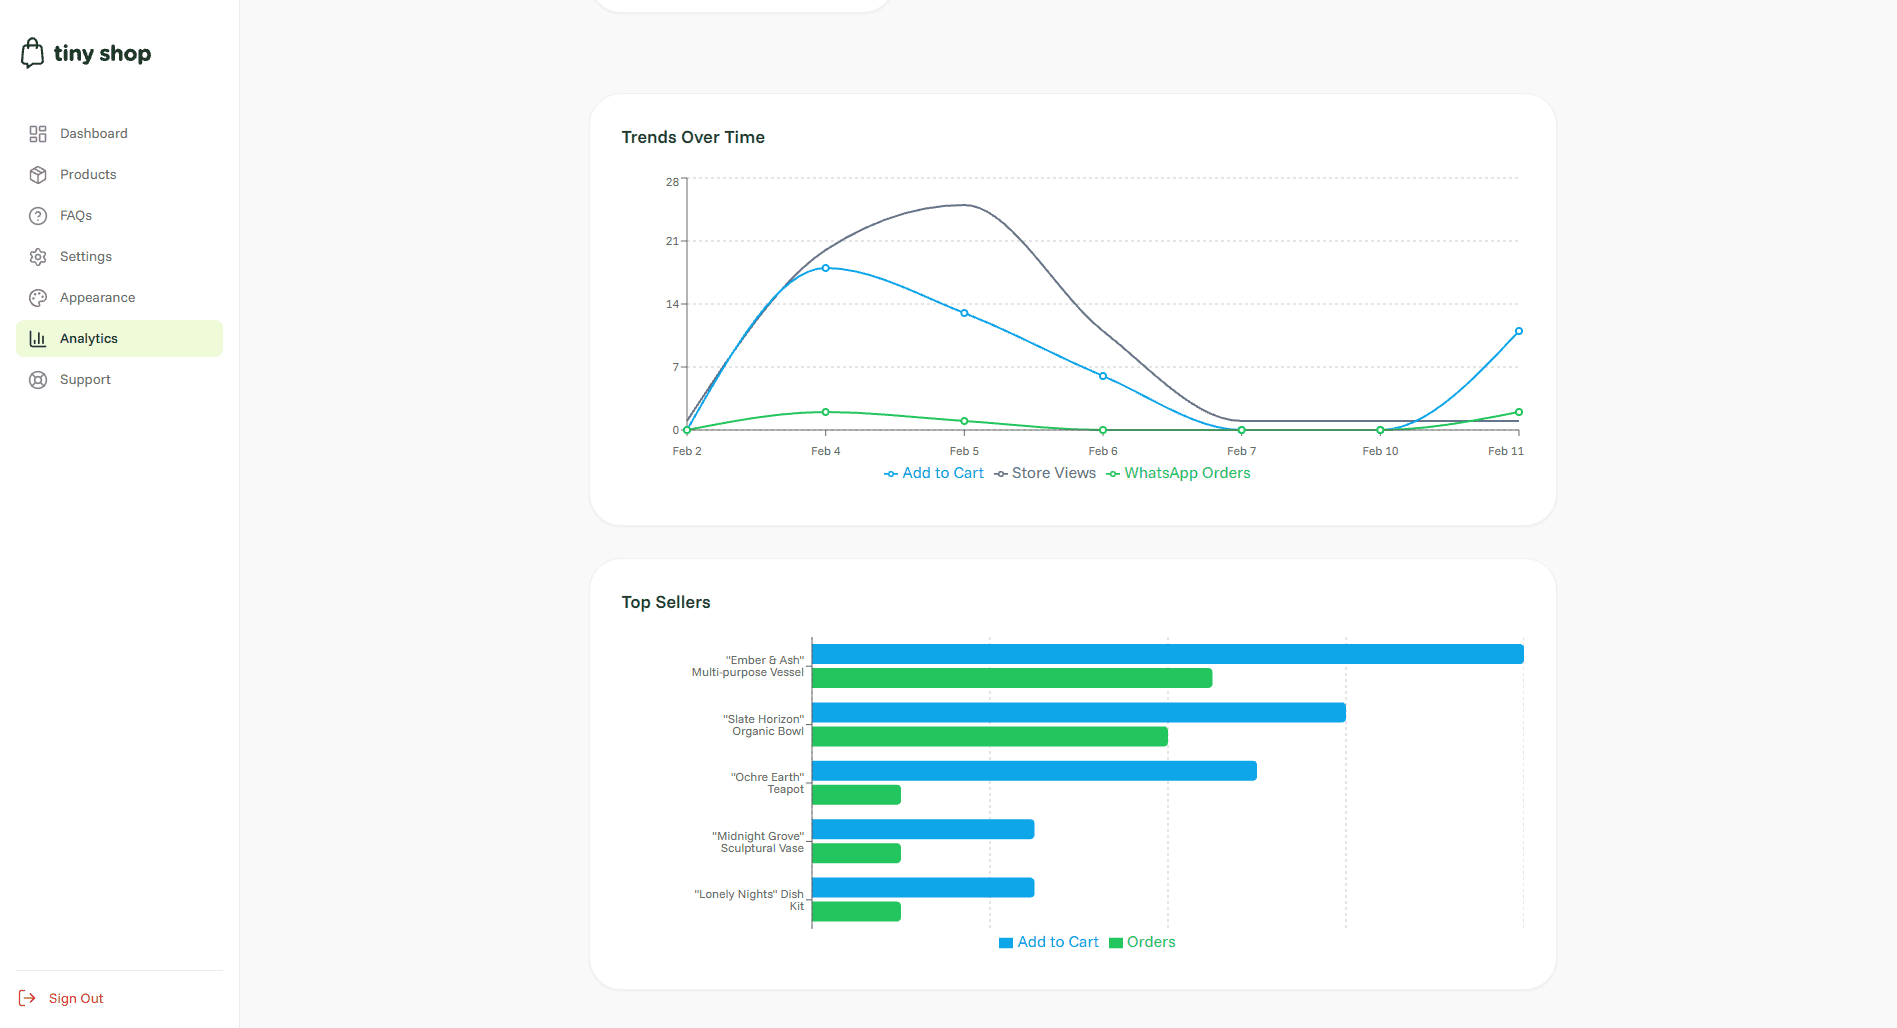This screenshot has width=1897, height=1028.
Task: Select the Analytics bar chart icon
Action: point(38,338)
